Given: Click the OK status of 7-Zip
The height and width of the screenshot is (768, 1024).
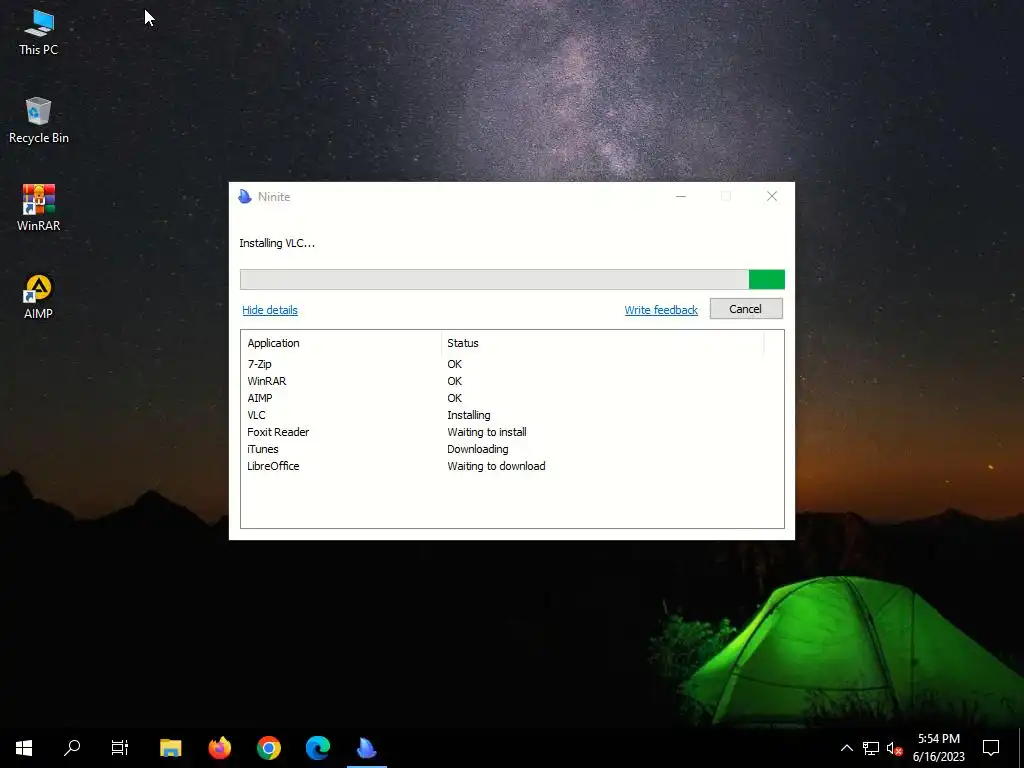Looking at the screenshot, I should coord(455,364).
